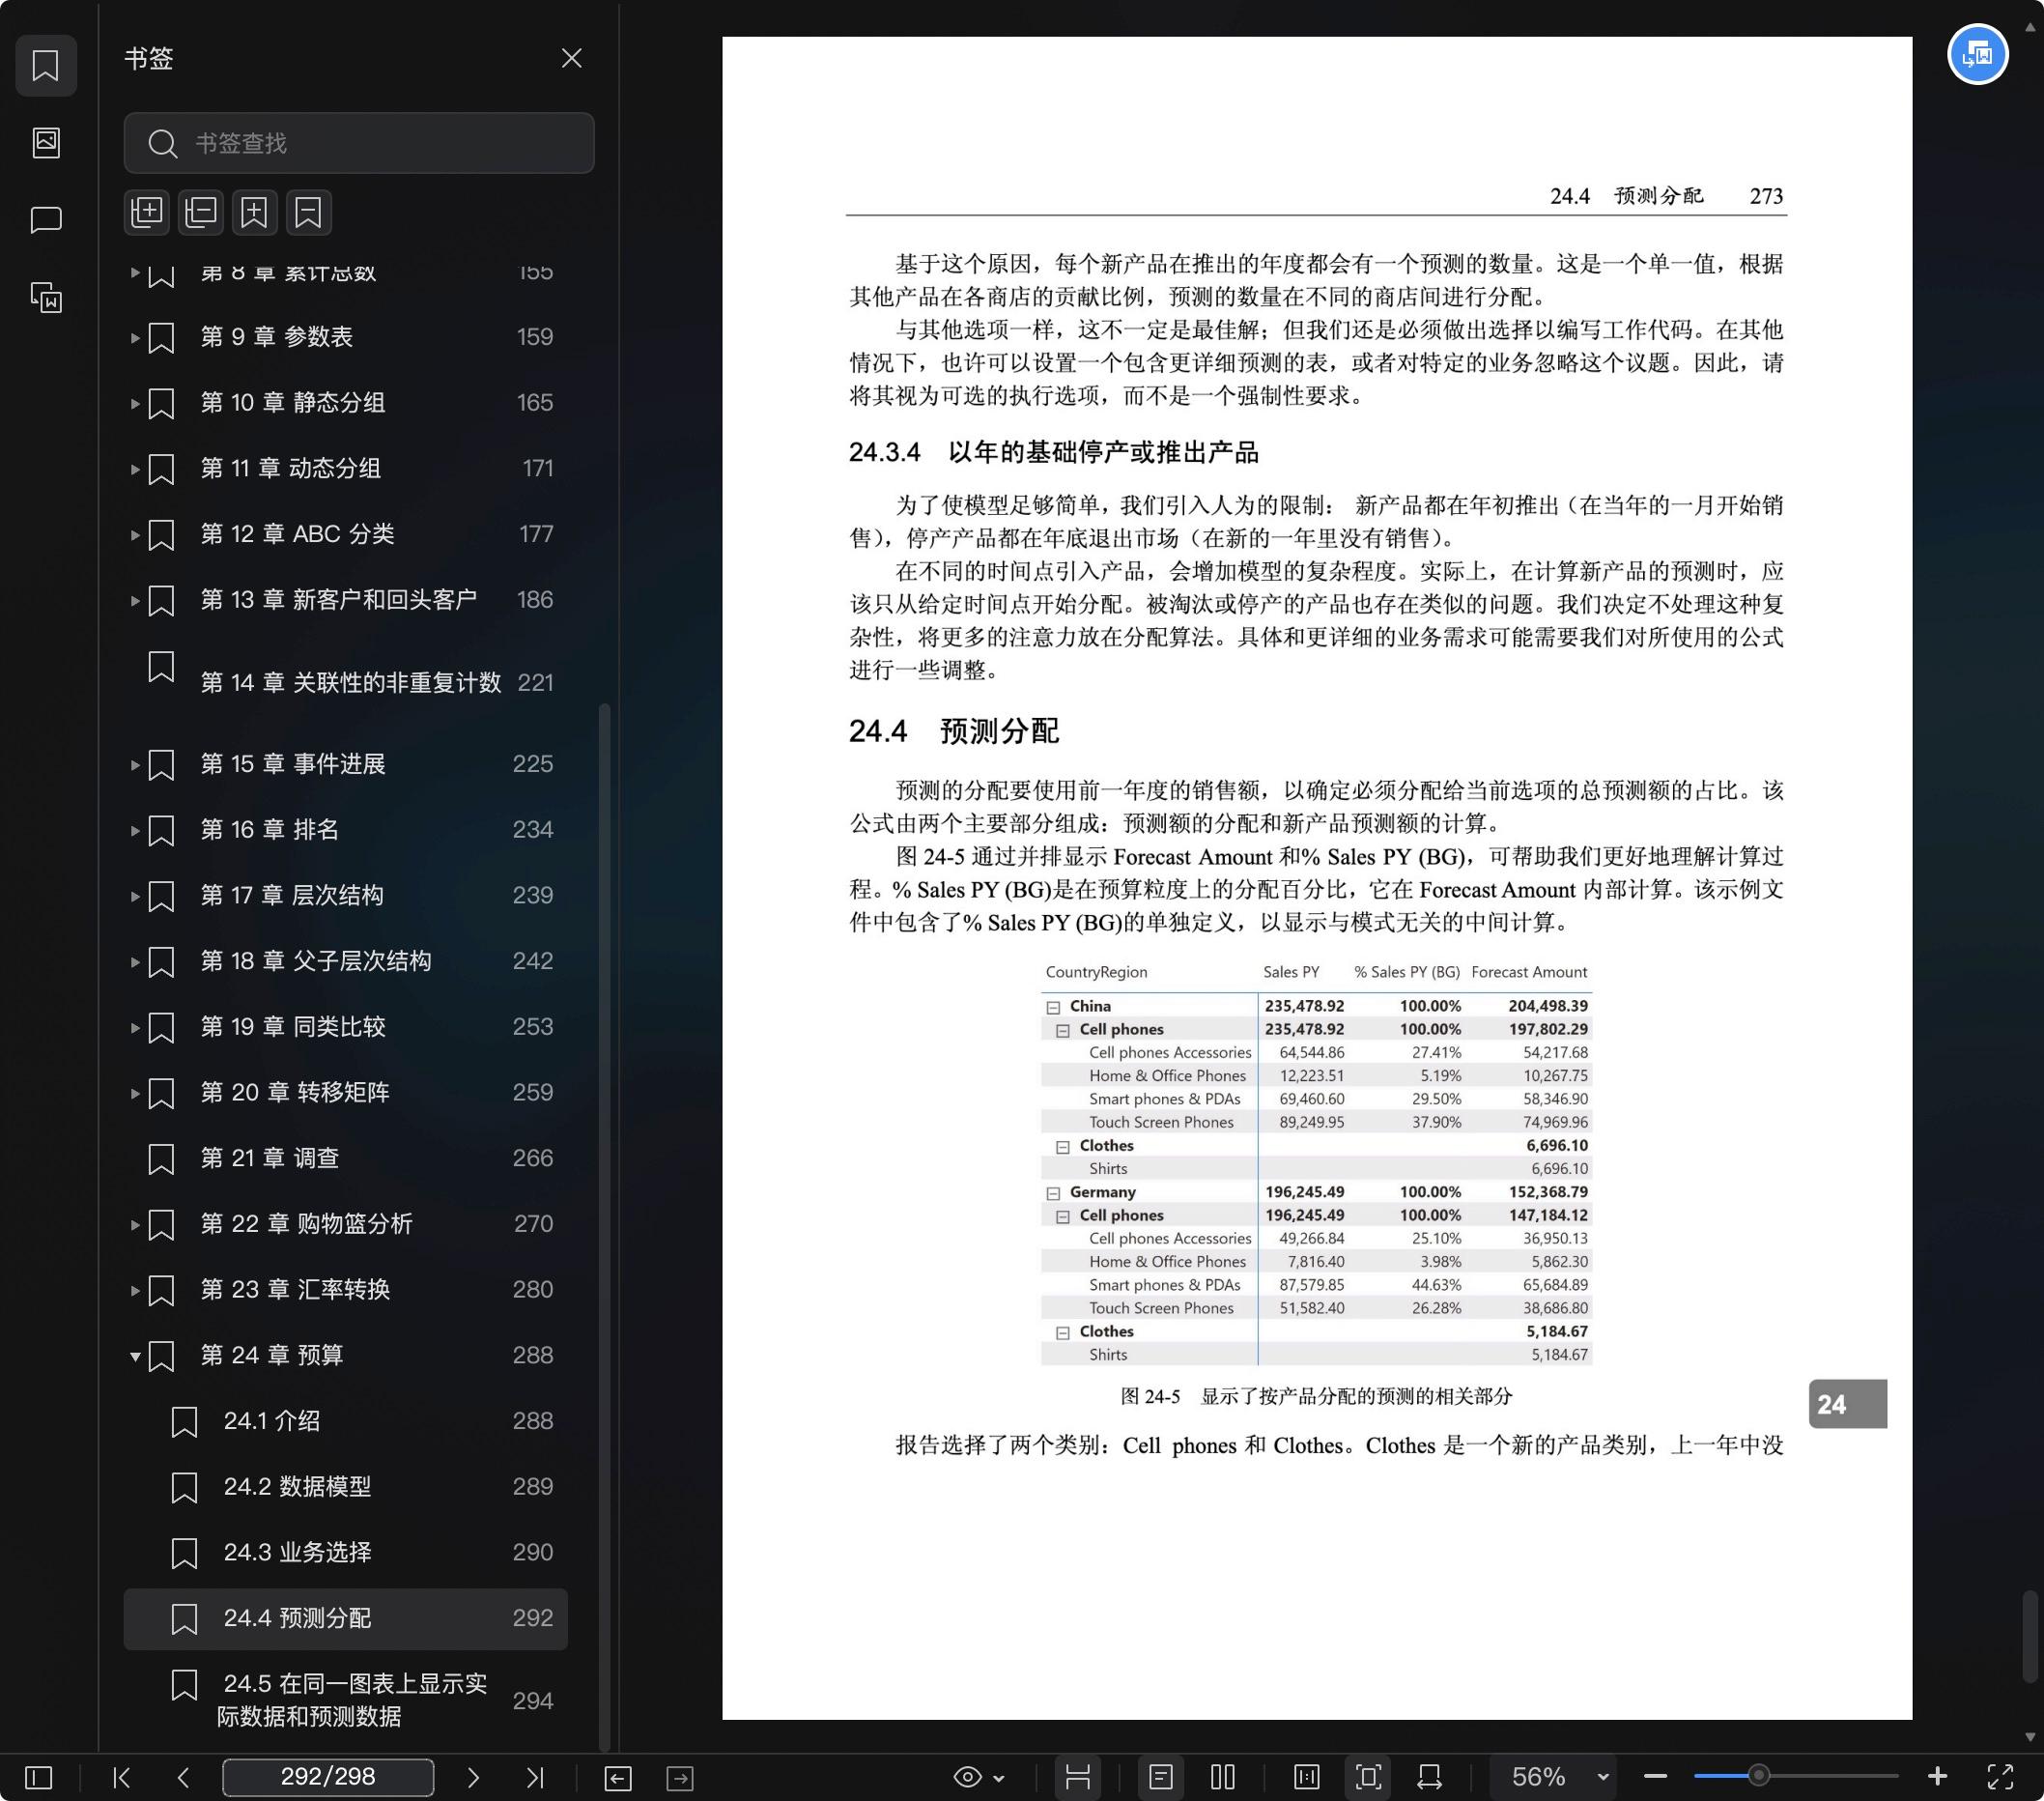
Task: Open bookmark 第 14 章 关联性的非重复计数
Action: click(x=346, y=683)
